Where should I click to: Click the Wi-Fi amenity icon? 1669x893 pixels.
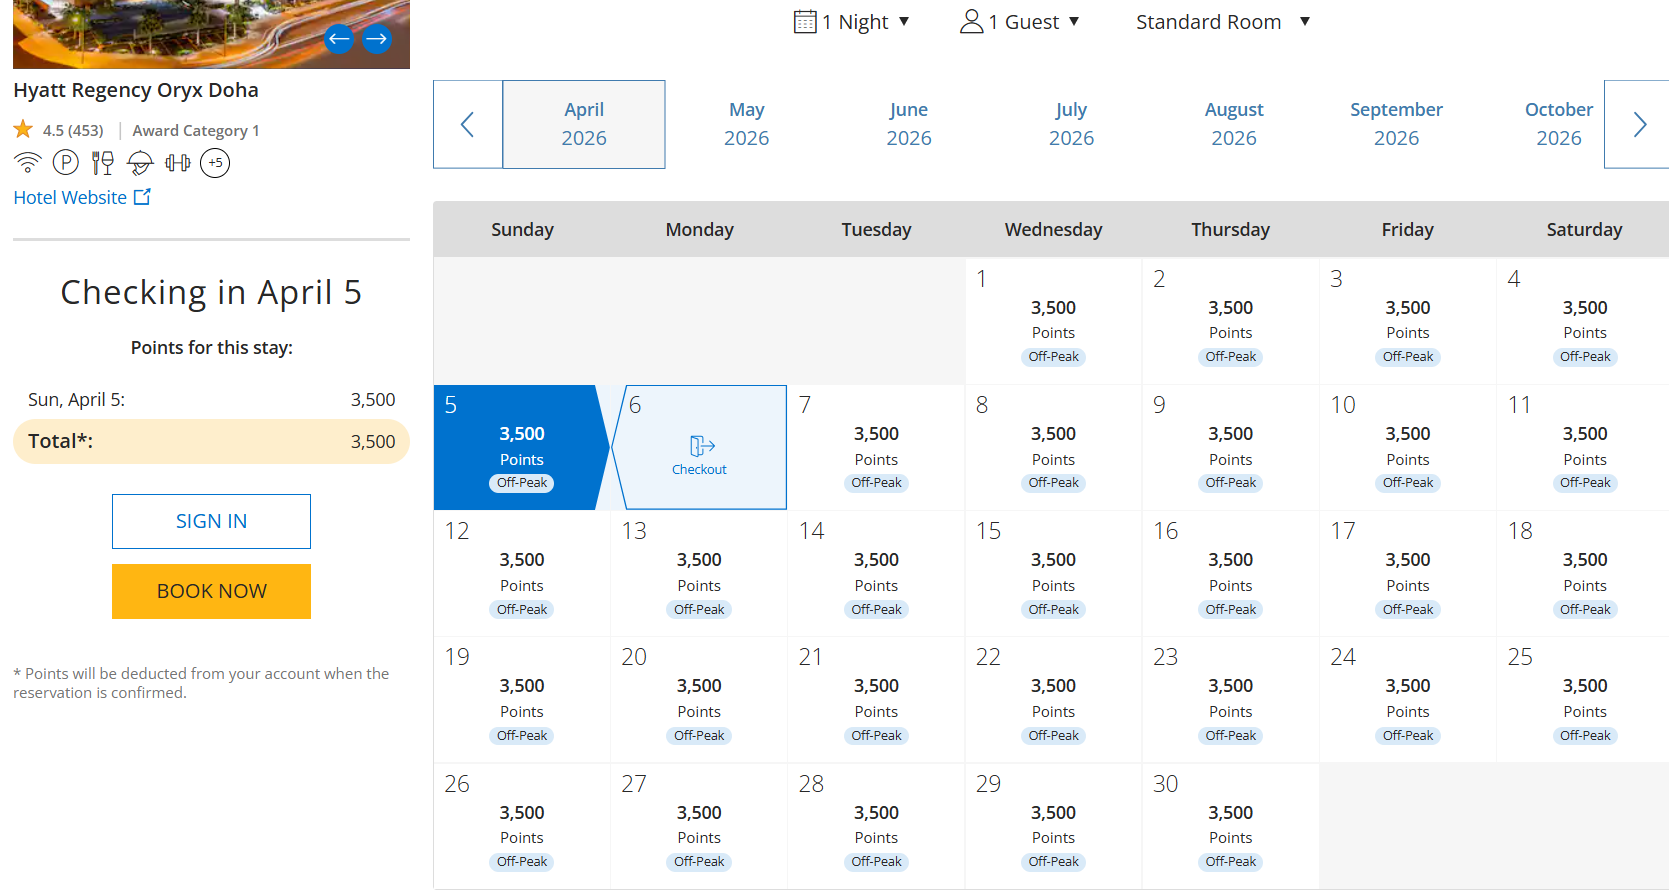click(x=28, y=163)
